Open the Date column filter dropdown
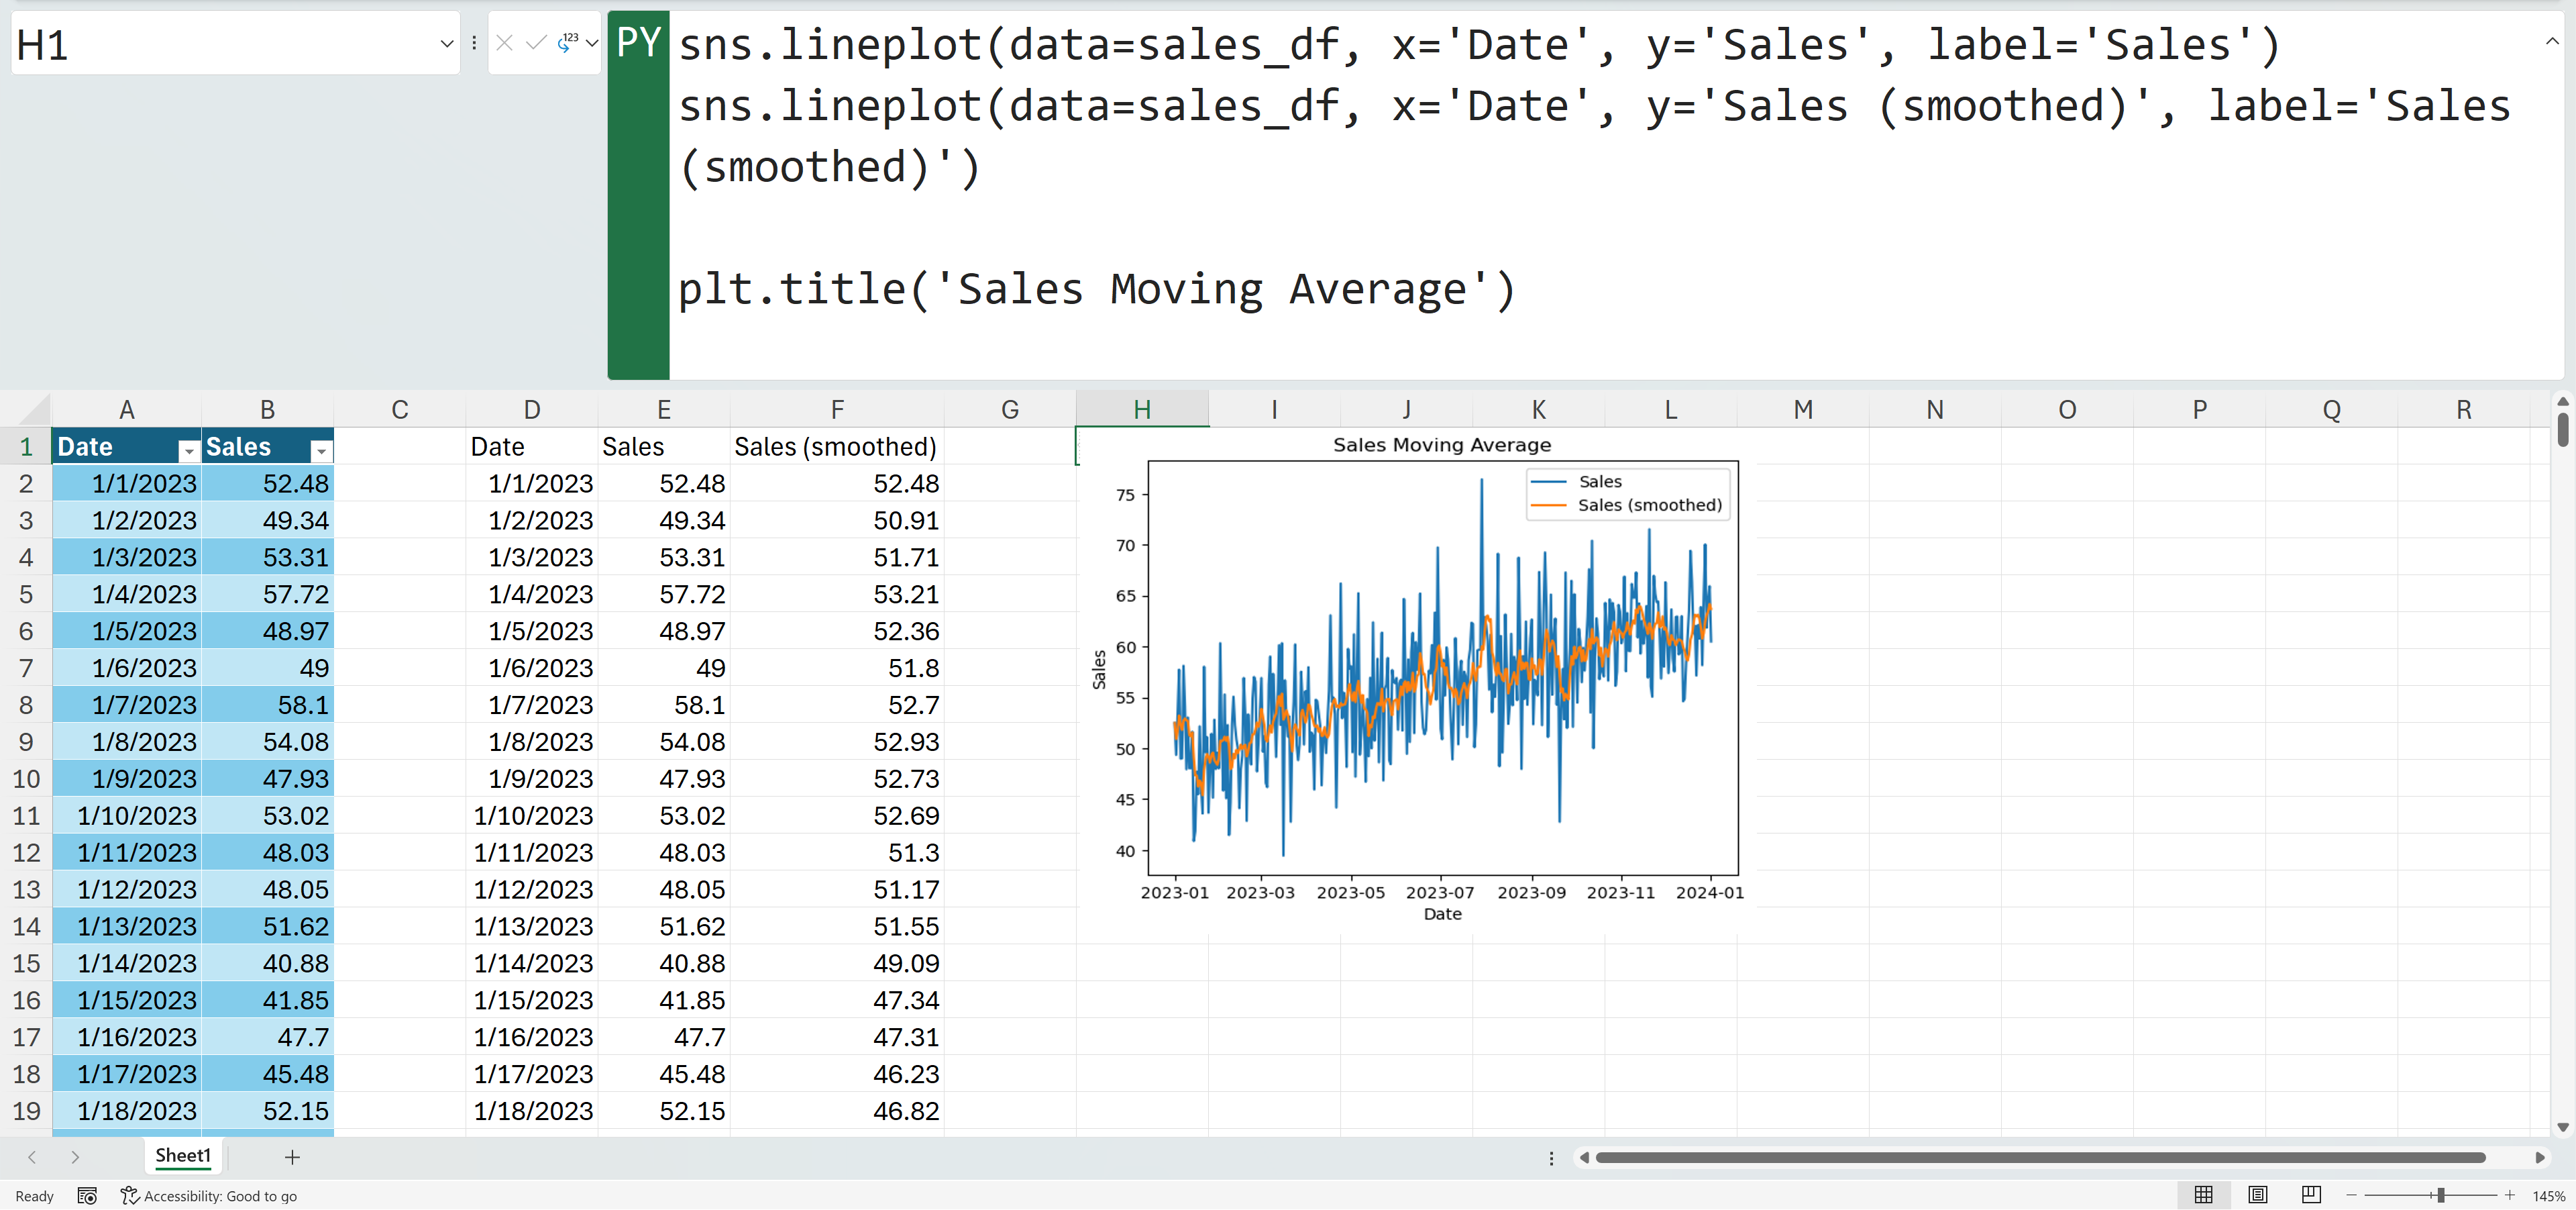2576x1210 pixels. [x=188, y=452]
